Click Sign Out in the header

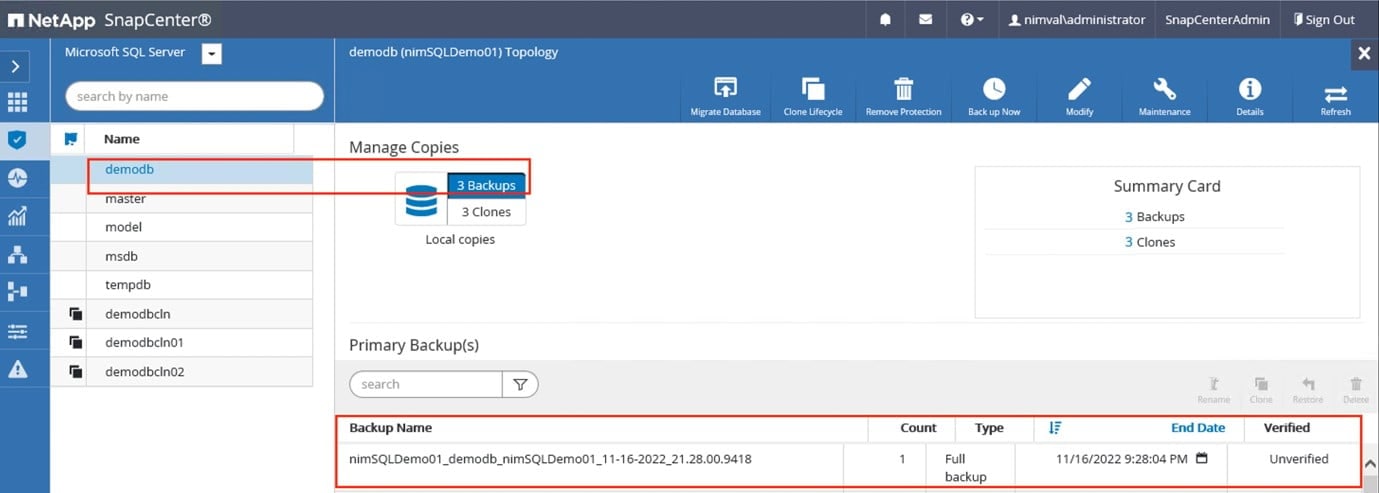click(x=1323, y=20)
